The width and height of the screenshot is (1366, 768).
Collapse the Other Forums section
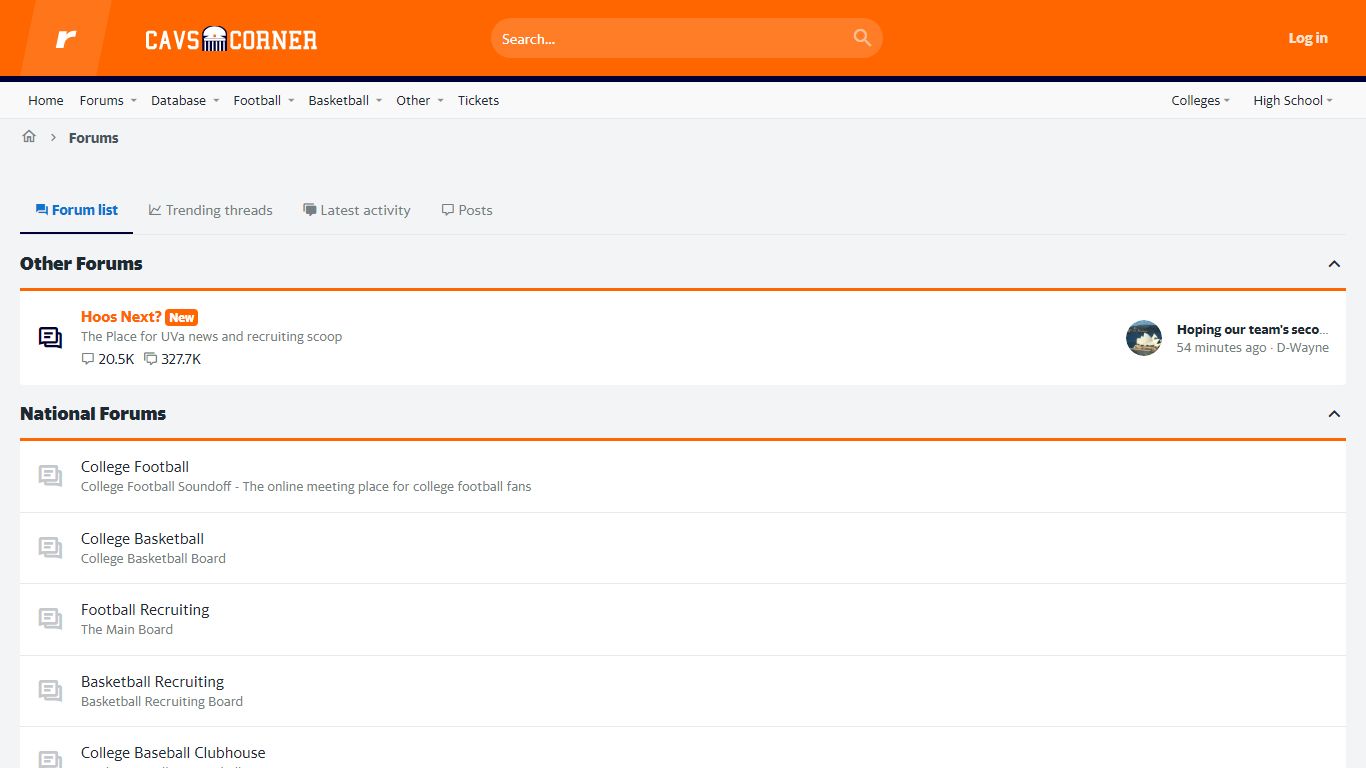click(1334, 264)
